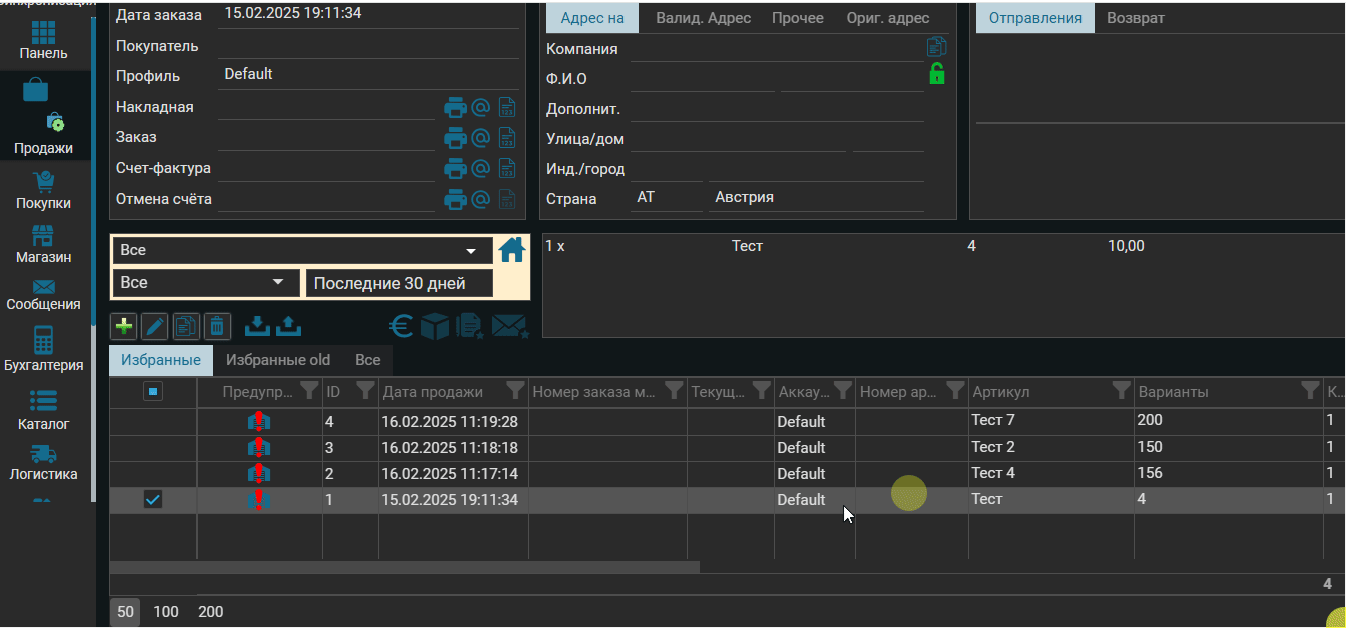This screenshot has height=628, width=1346.
Task: Switch to the 'Избранные old' tab
Action: (278, 360)
